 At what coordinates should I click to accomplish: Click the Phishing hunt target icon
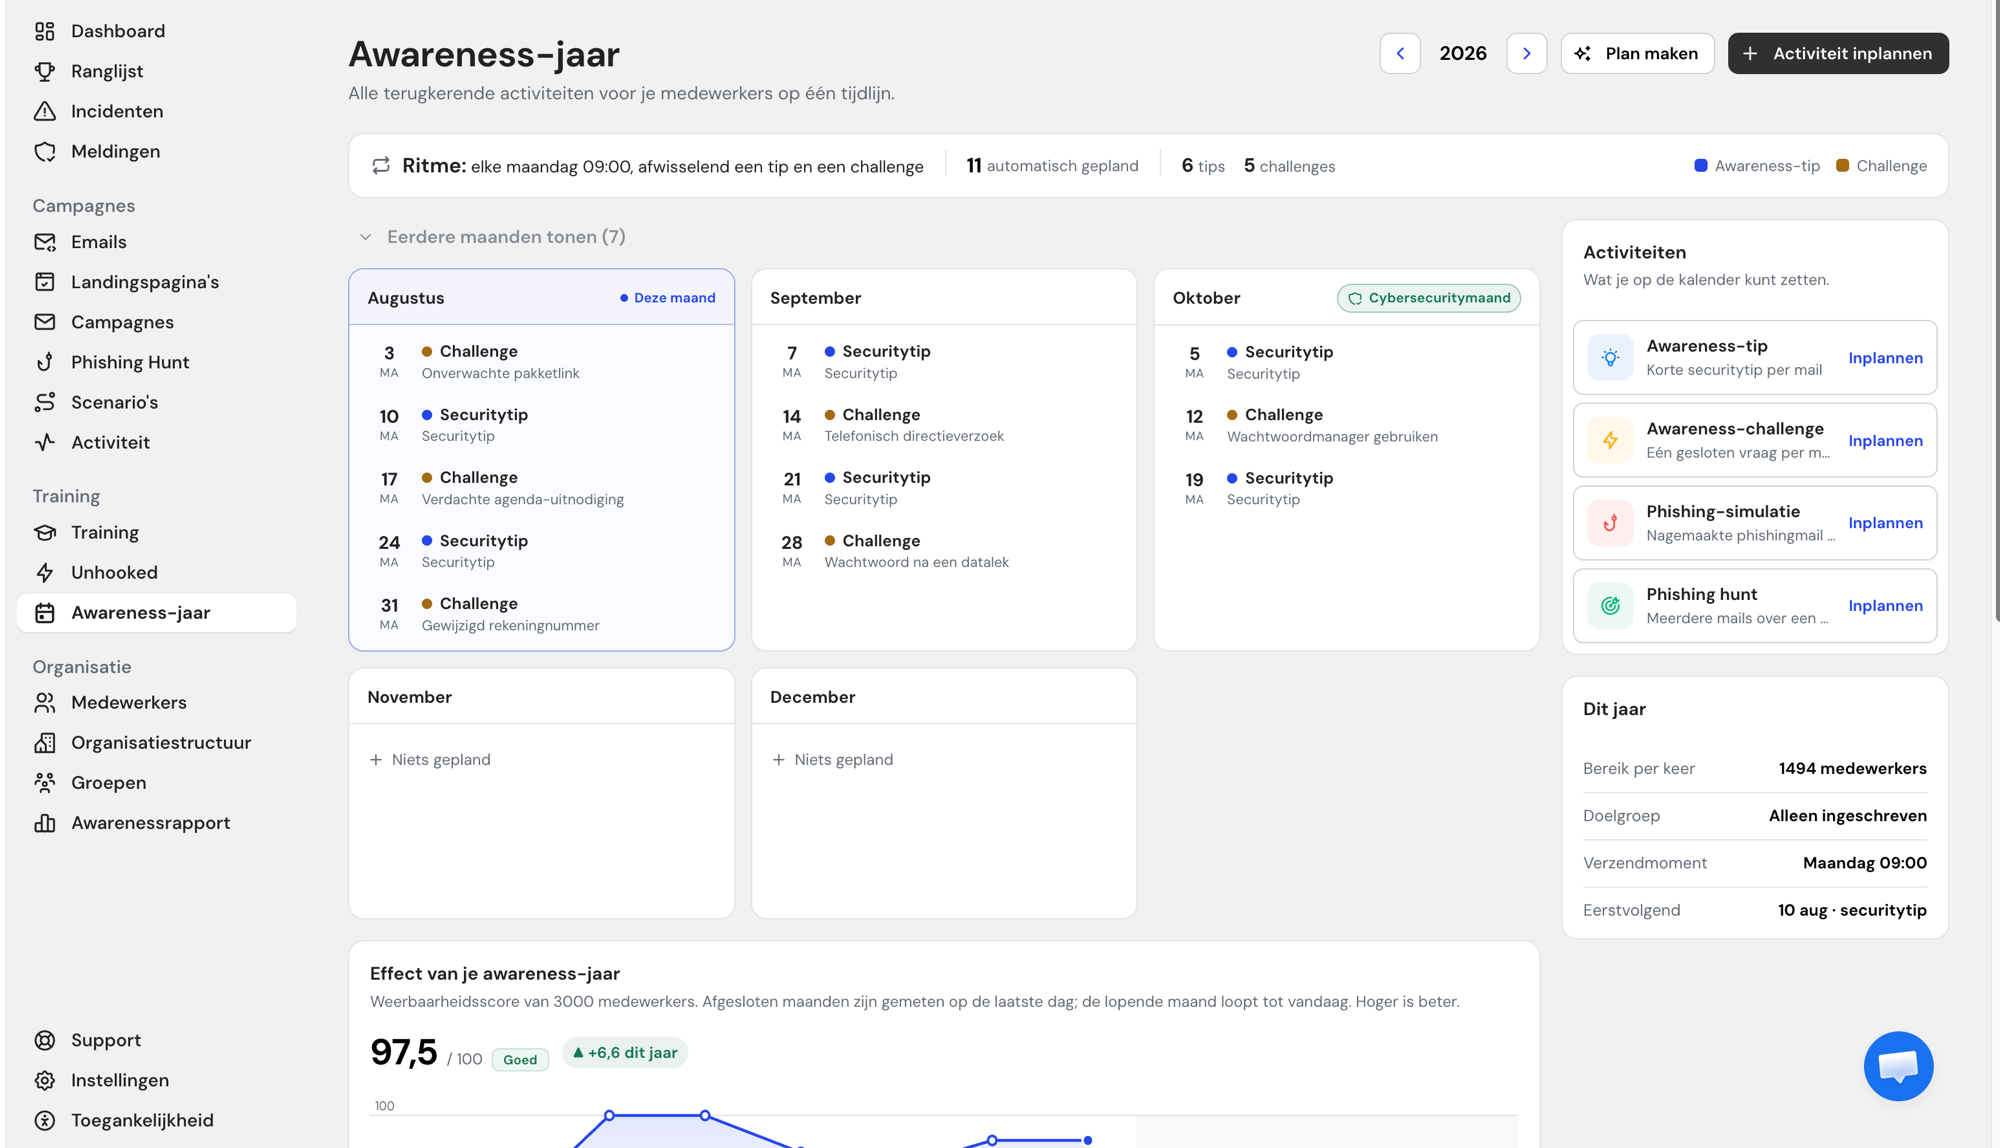pyautogui.click(x=1610, y=605)
